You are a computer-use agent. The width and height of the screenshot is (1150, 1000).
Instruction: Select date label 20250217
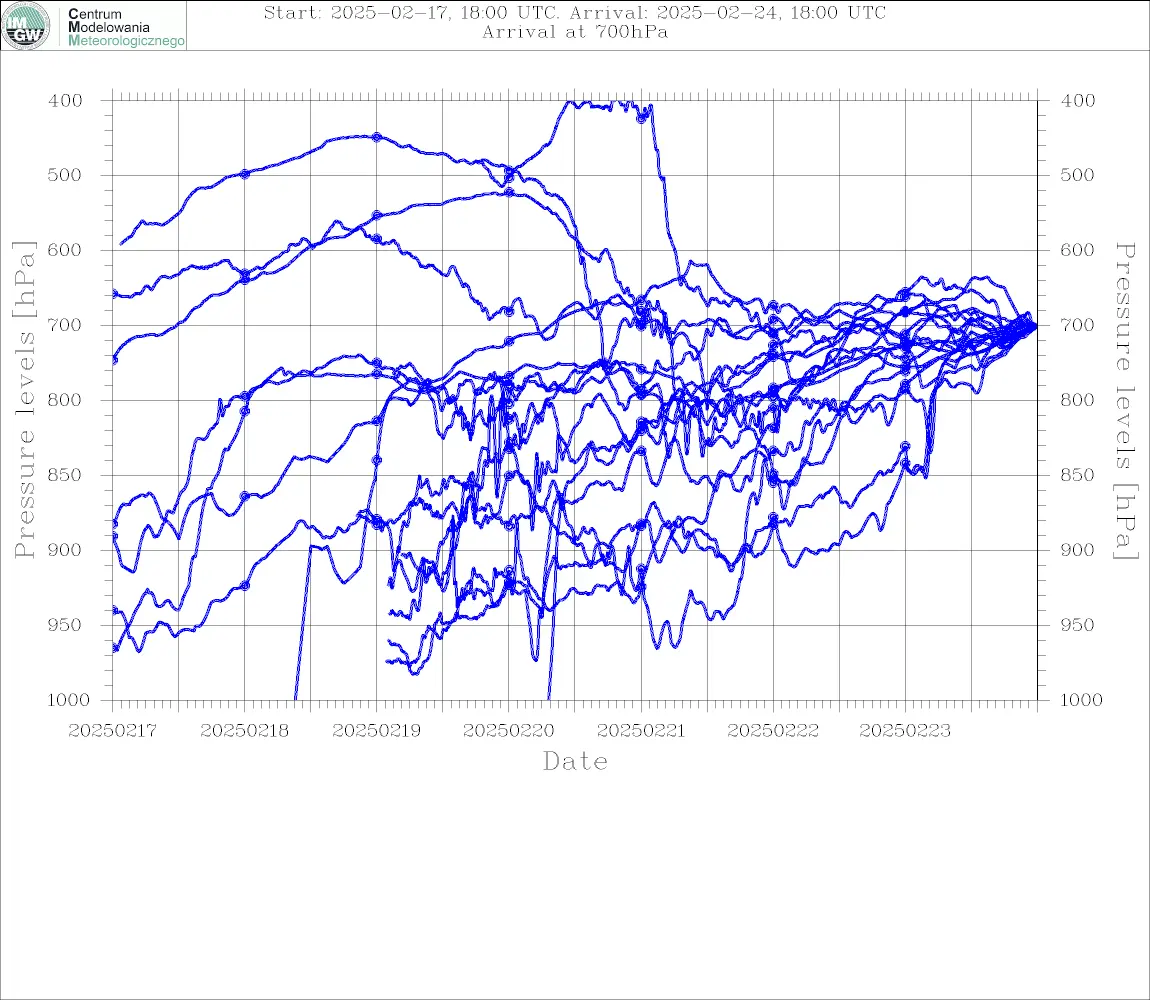112,731
